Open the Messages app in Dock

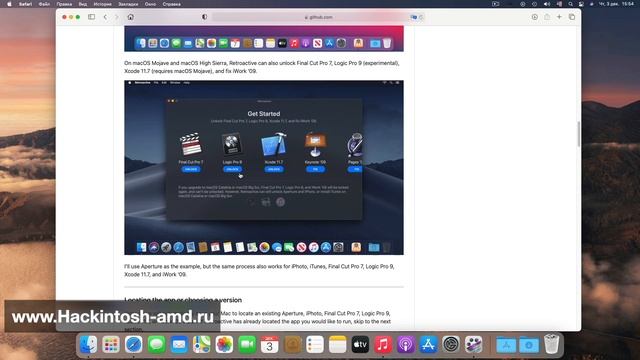click(x=156, y=344)
